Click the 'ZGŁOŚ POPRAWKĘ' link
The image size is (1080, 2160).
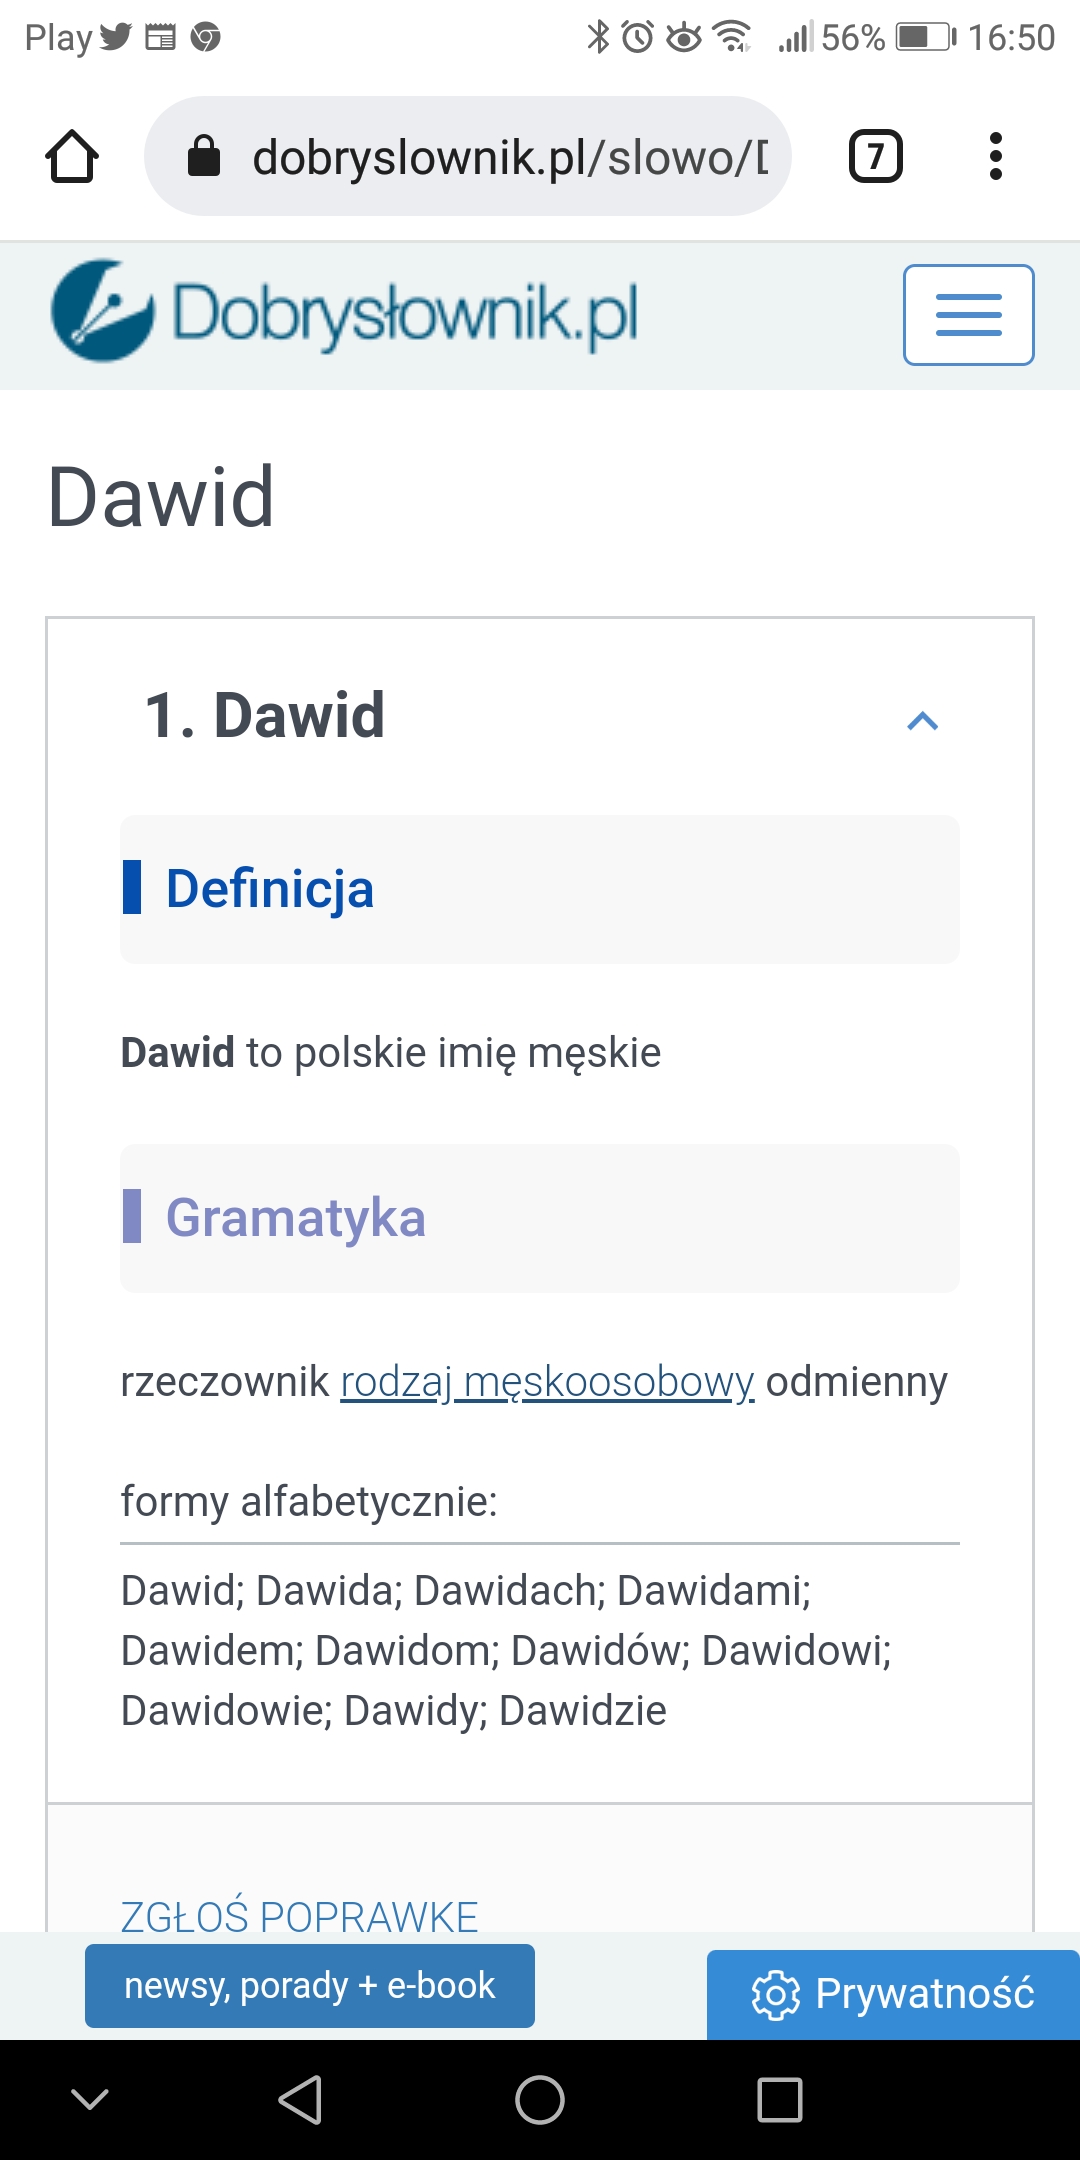pyautogui.click(x=299, y=1915)
